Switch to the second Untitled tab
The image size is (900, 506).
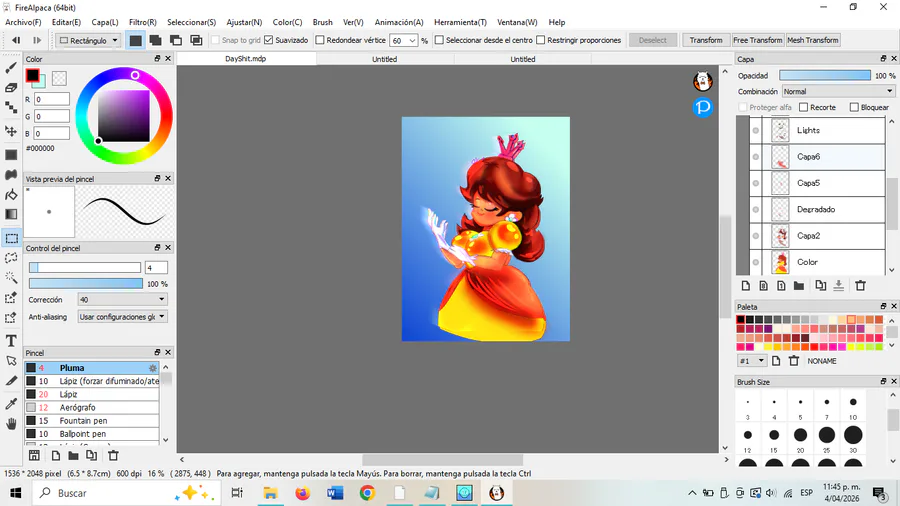[x=523, y=59]
